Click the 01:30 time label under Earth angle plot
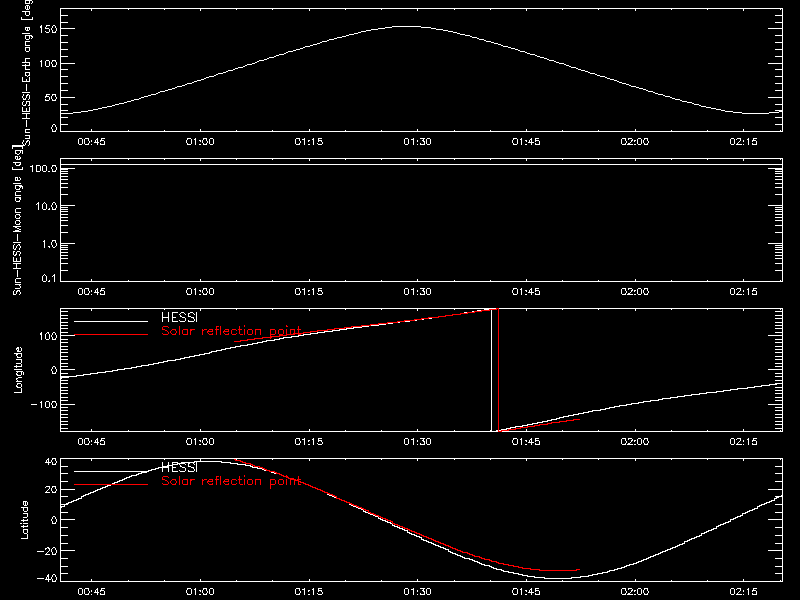 [x=417, y=142]
